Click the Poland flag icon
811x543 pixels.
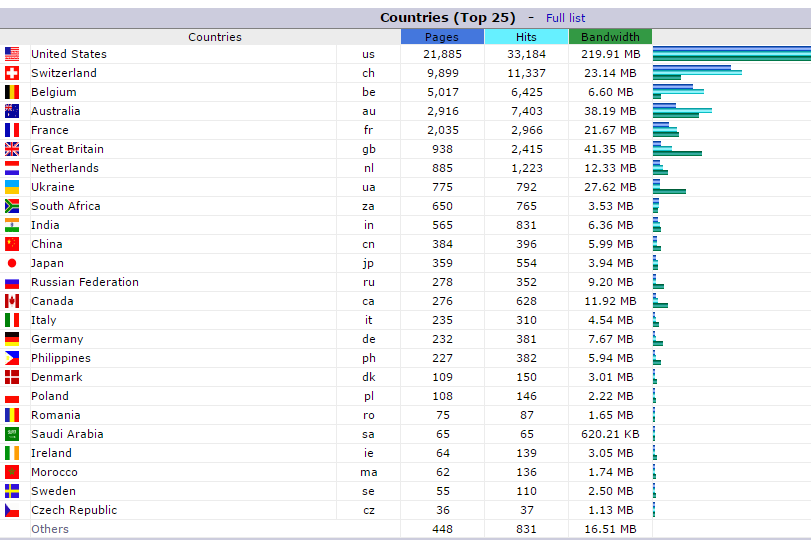click(12, 396)
